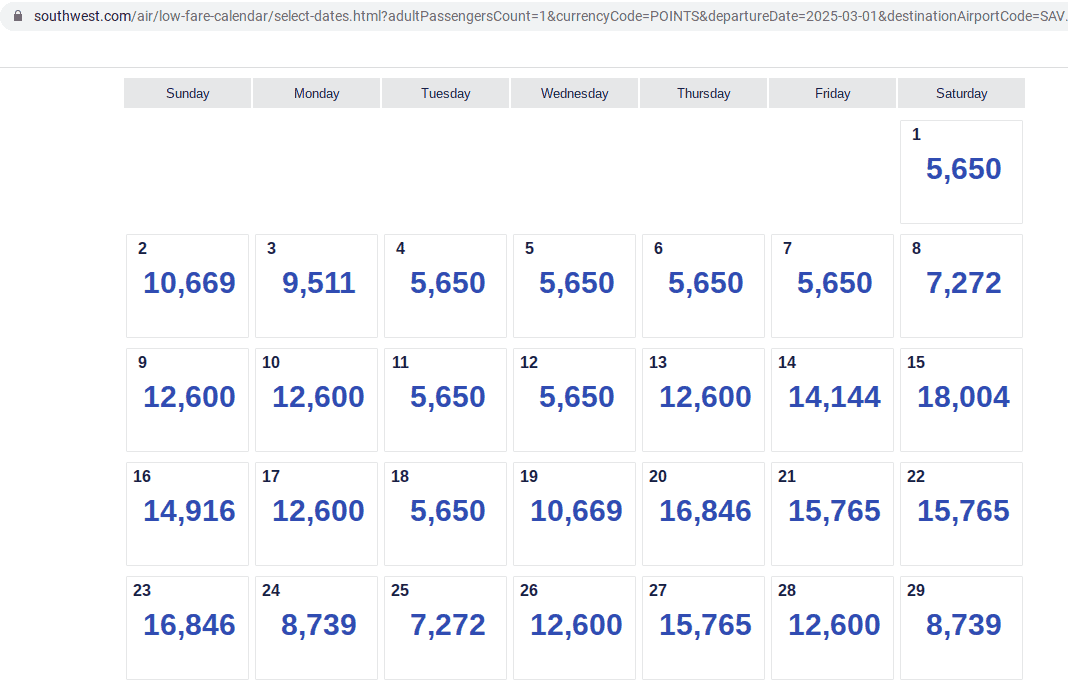Click the 5,650 fare on Tuesday the 18th
The height and width of the screenshot is (685, 1068).
[445, 511]
